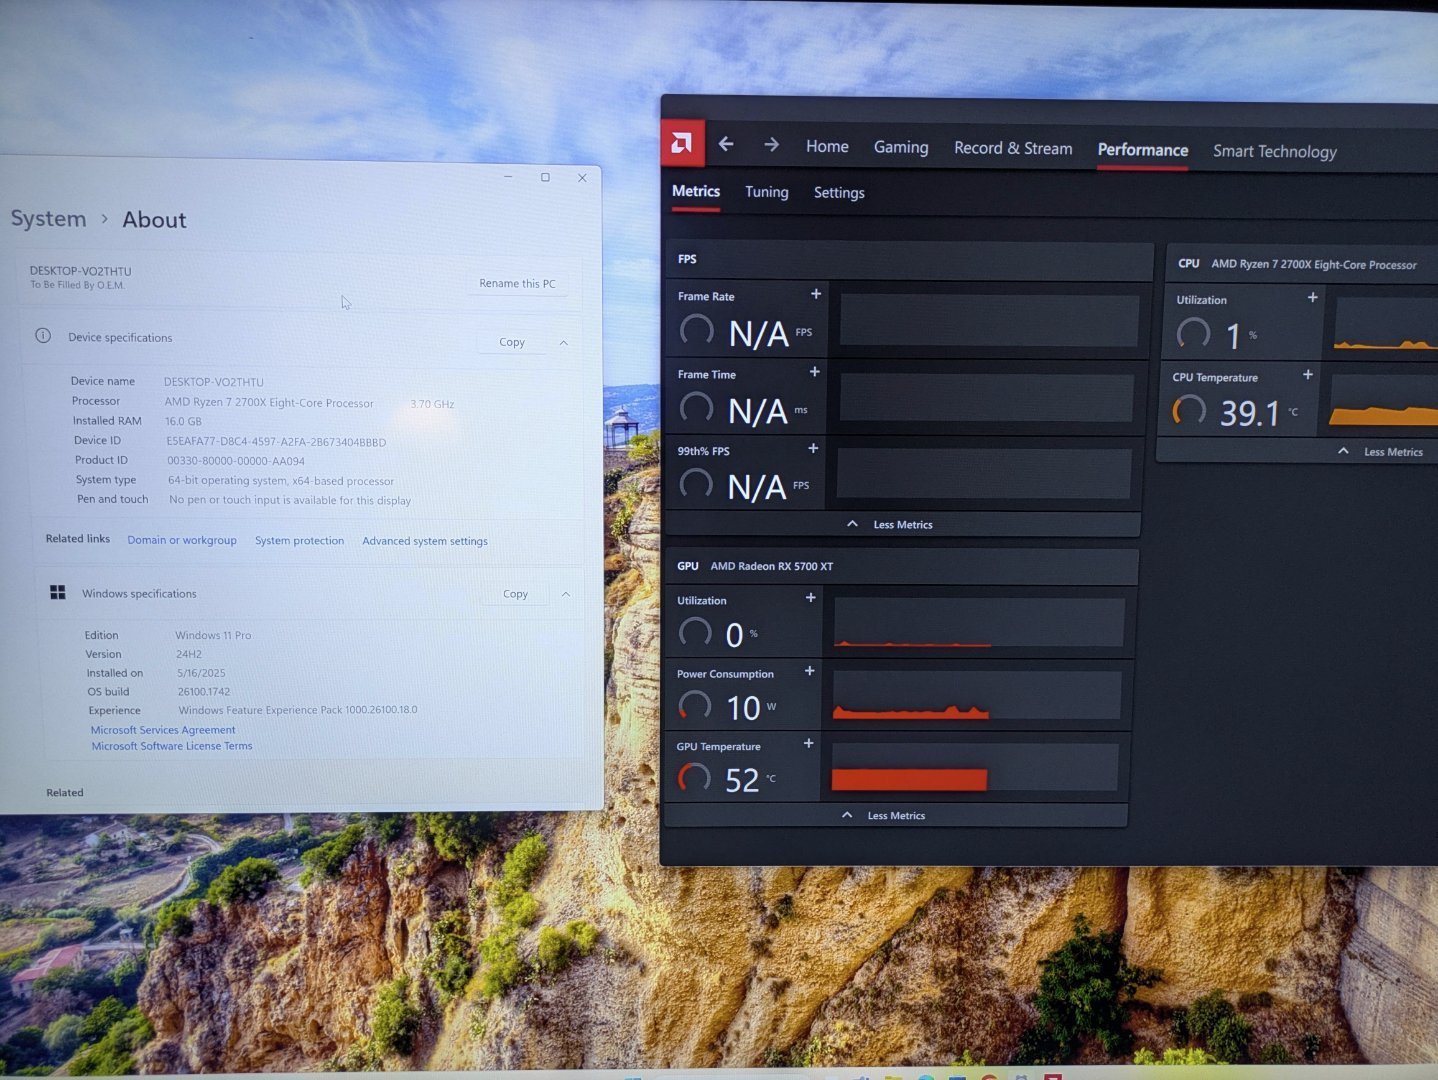Minimize the System About window

point(508,176)
